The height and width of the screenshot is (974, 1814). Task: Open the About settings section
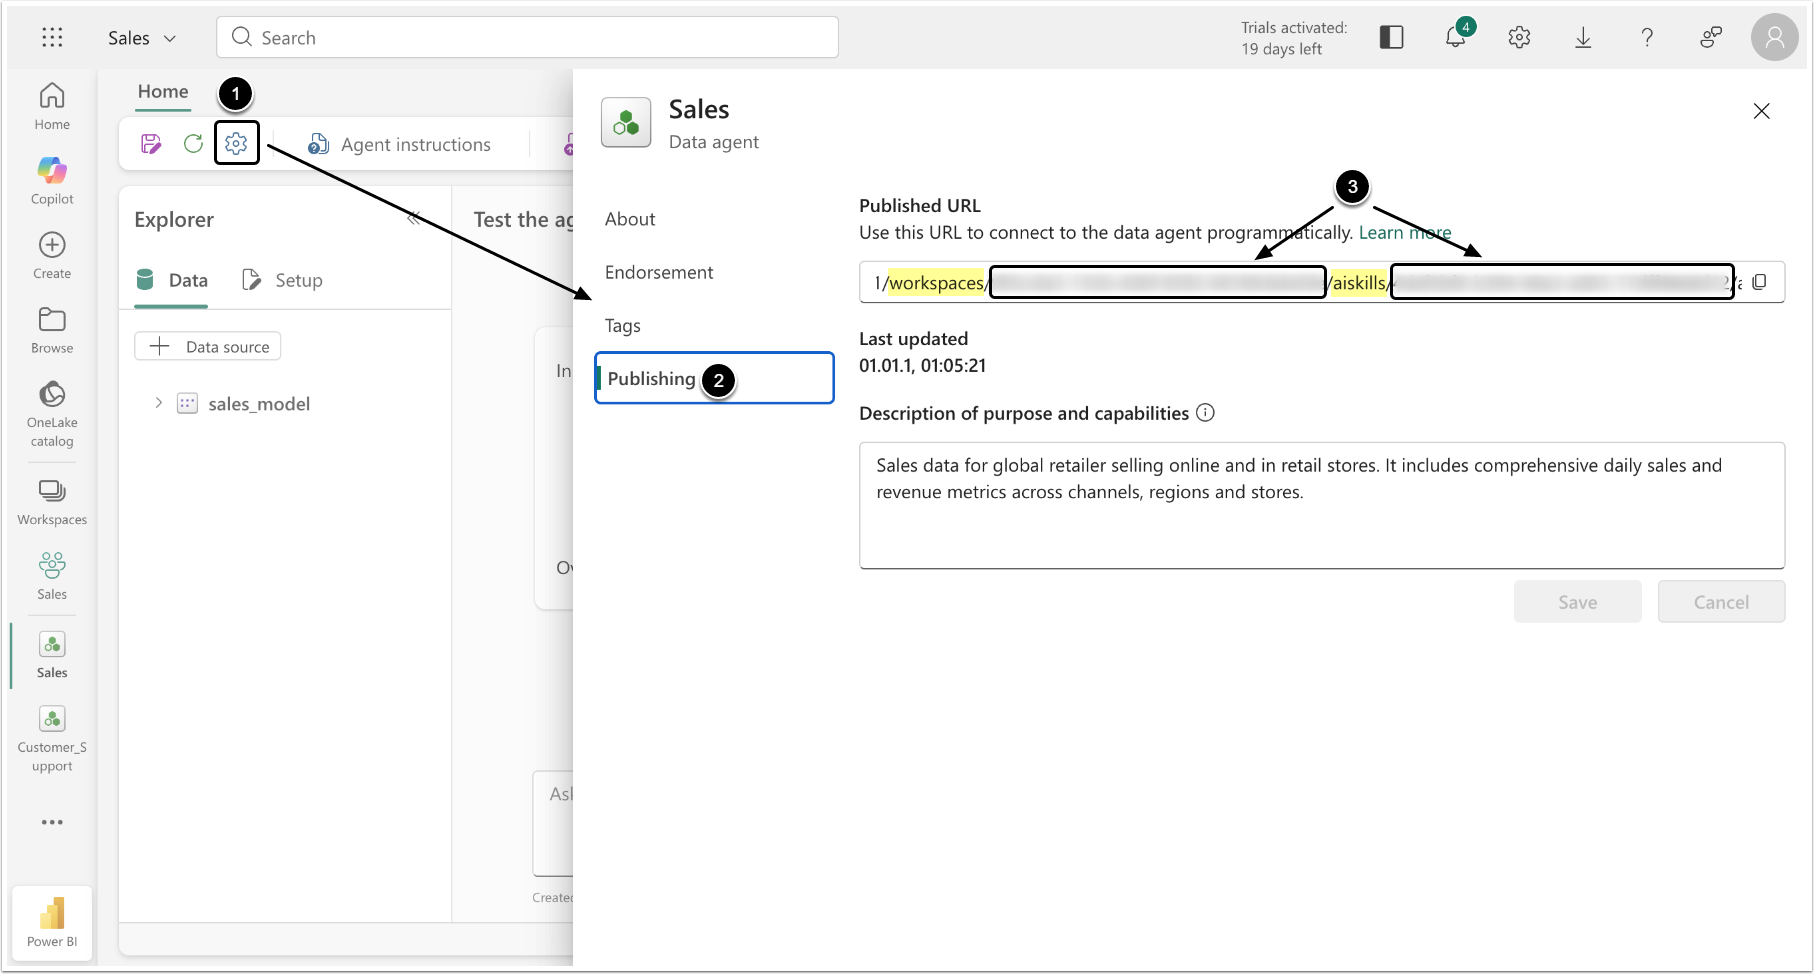coord(630,219)
